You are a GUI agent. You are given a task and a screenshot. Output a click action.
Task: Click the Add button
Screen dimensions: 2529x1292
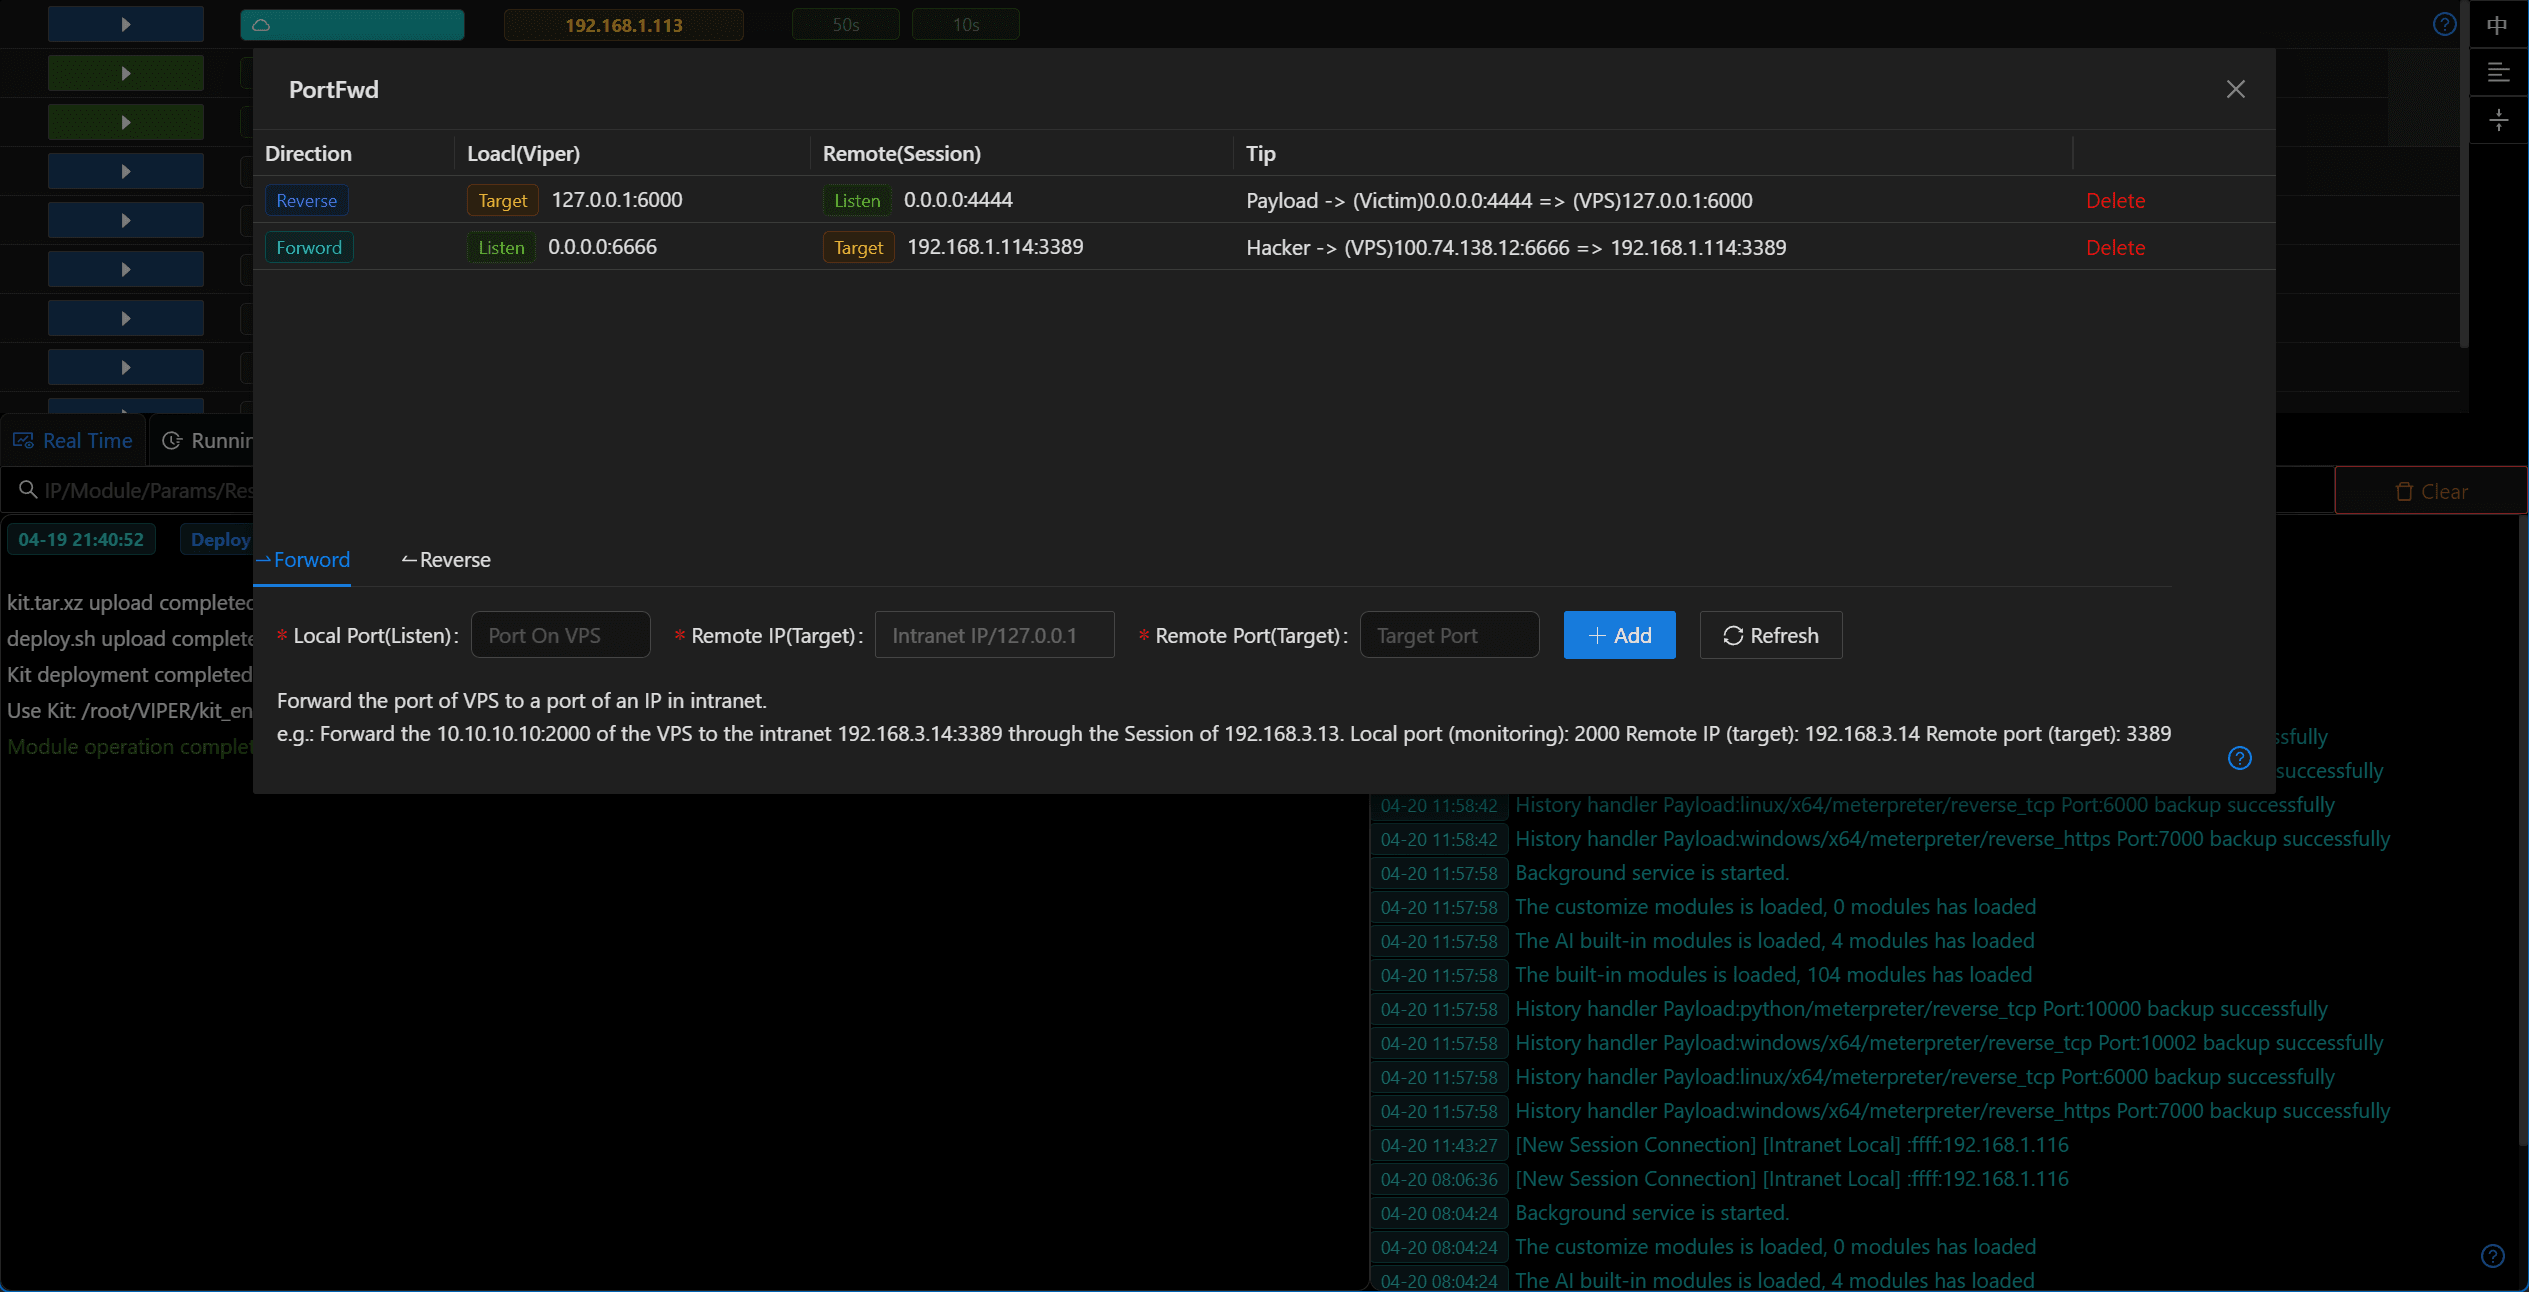point(1619,636)
